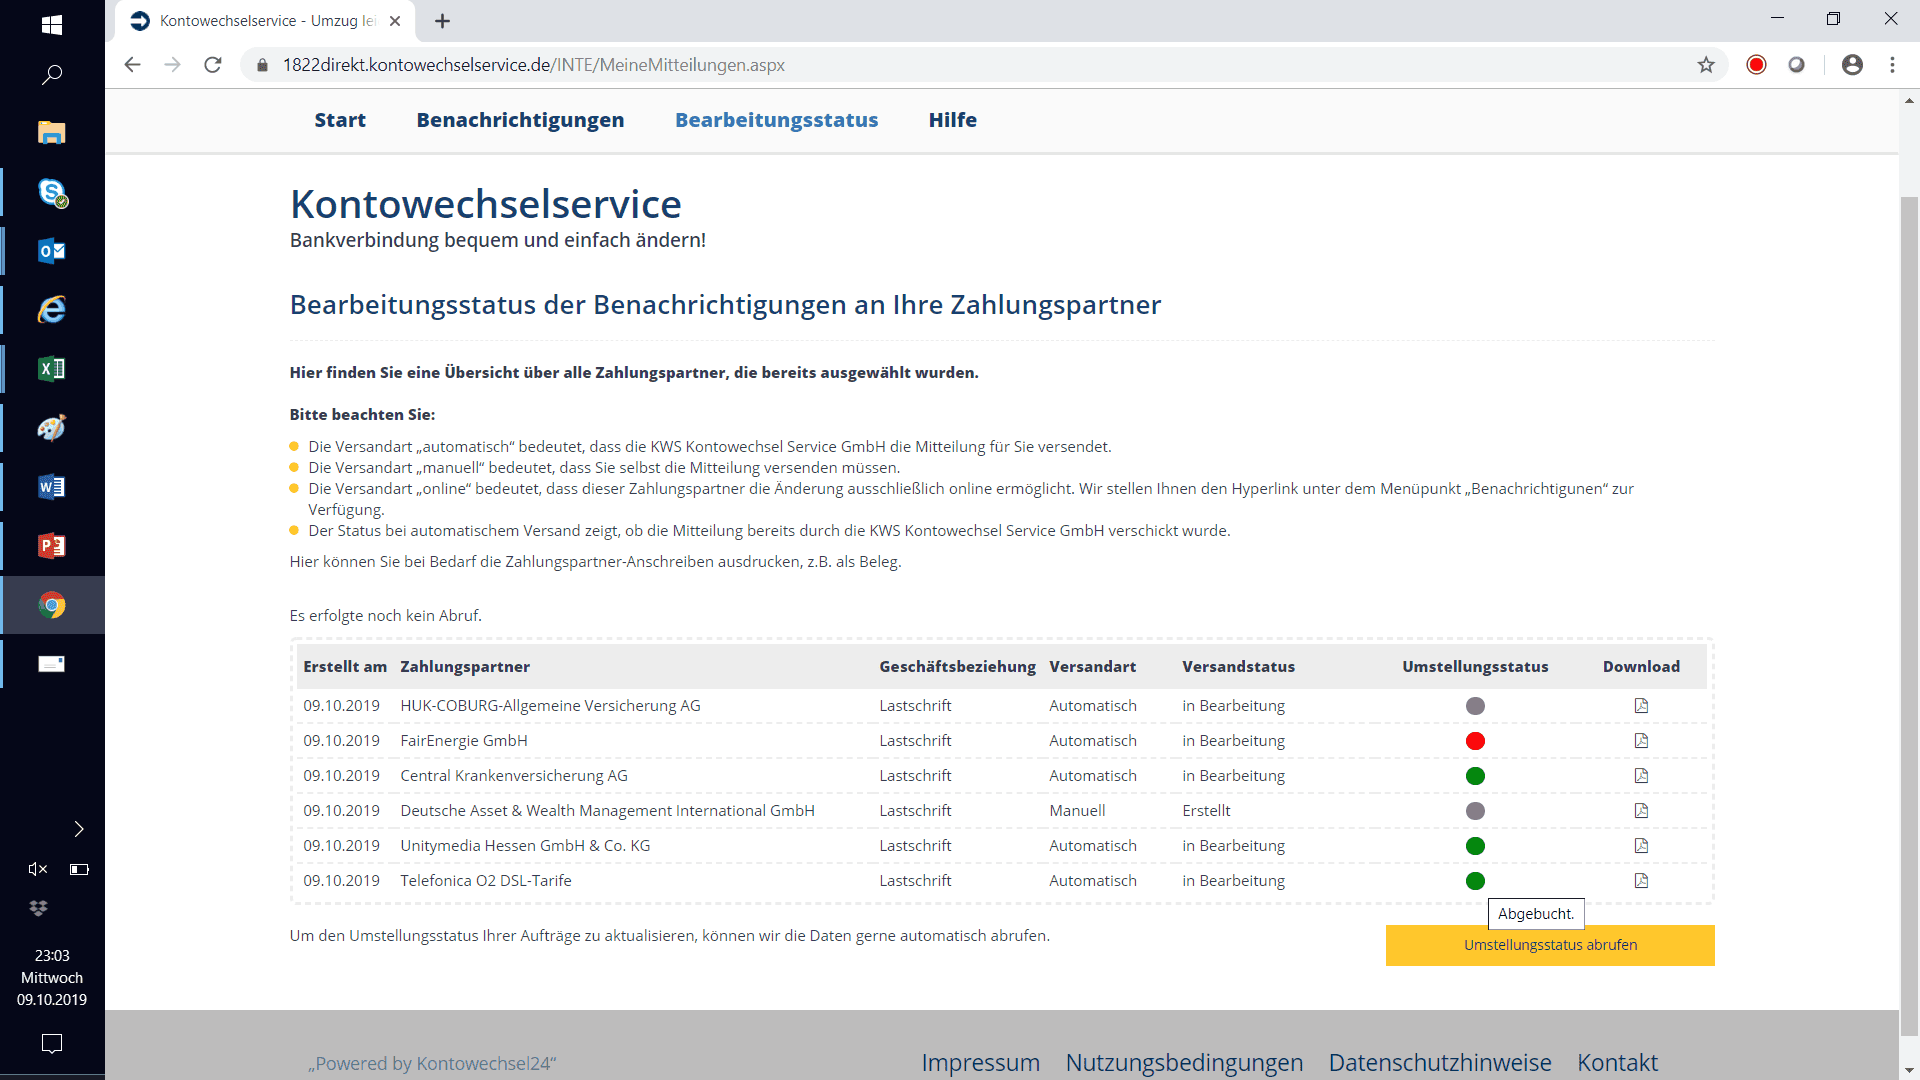Open the mail envelope taskbar app
This screenshot has height=1080, width=1920.
[x=52, y=664]
